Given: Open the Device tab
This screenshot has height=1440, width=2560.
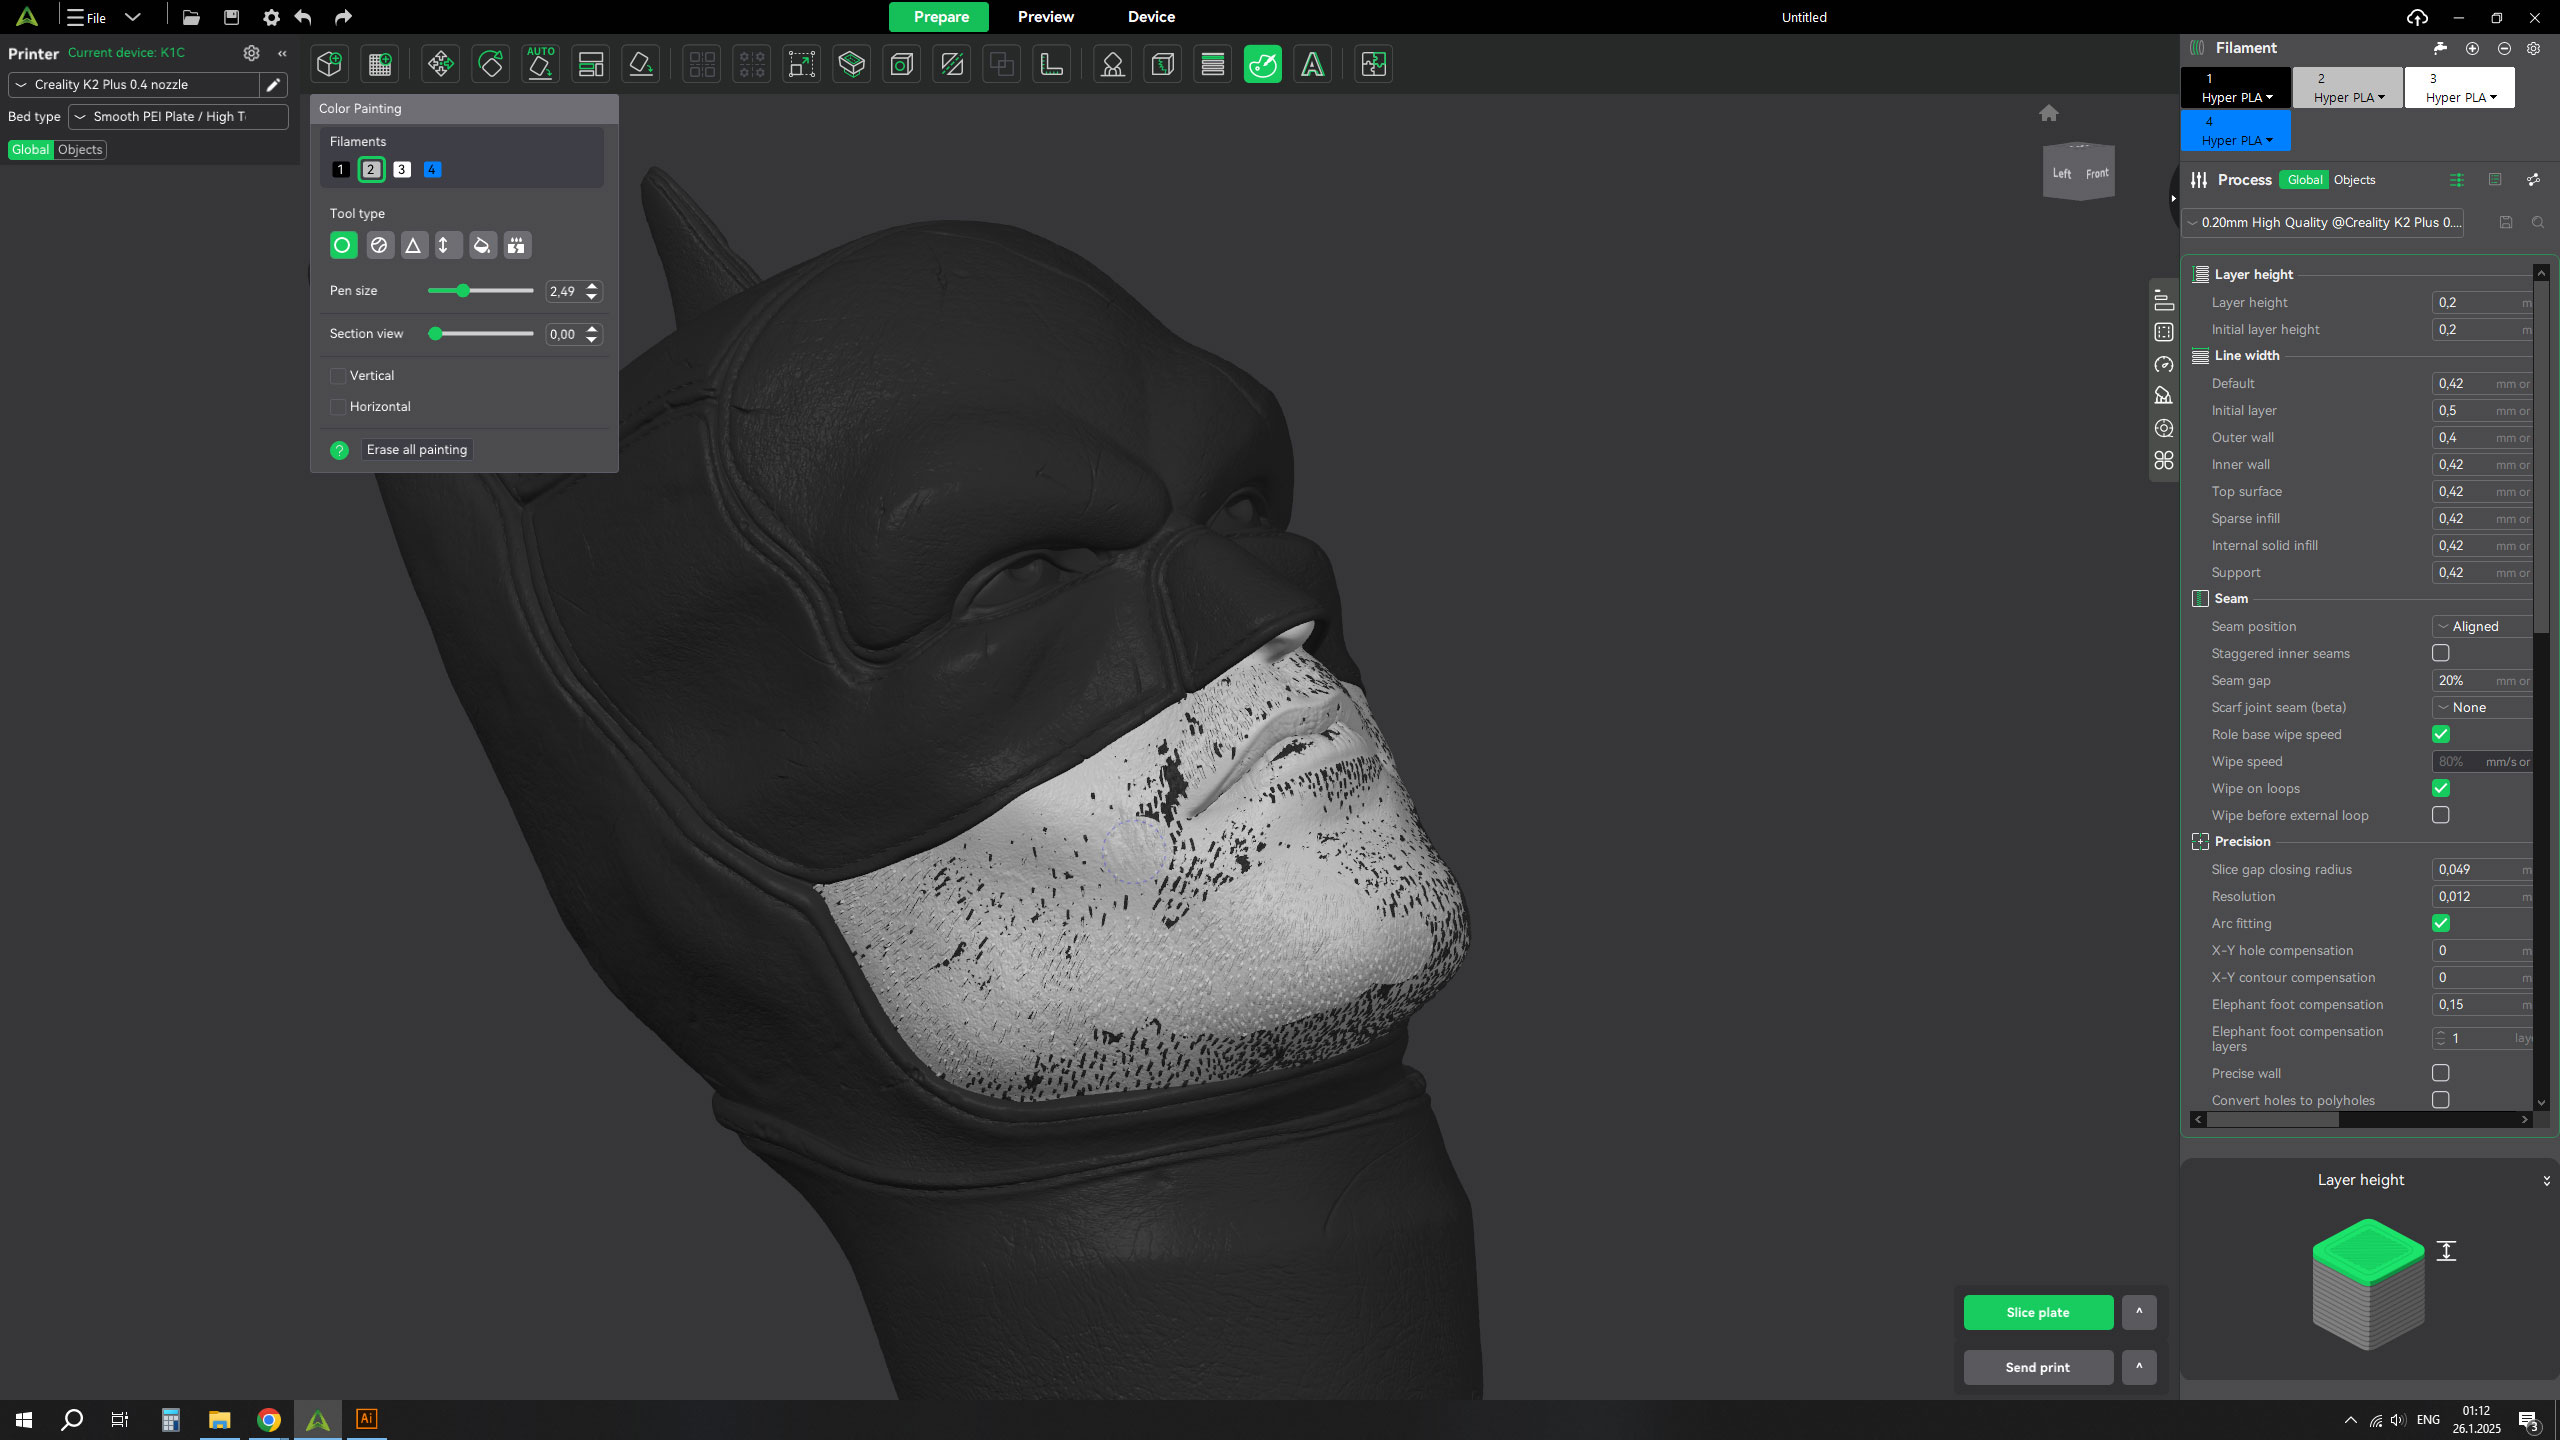Looking at the screenshot, I should pos(1151,17).
